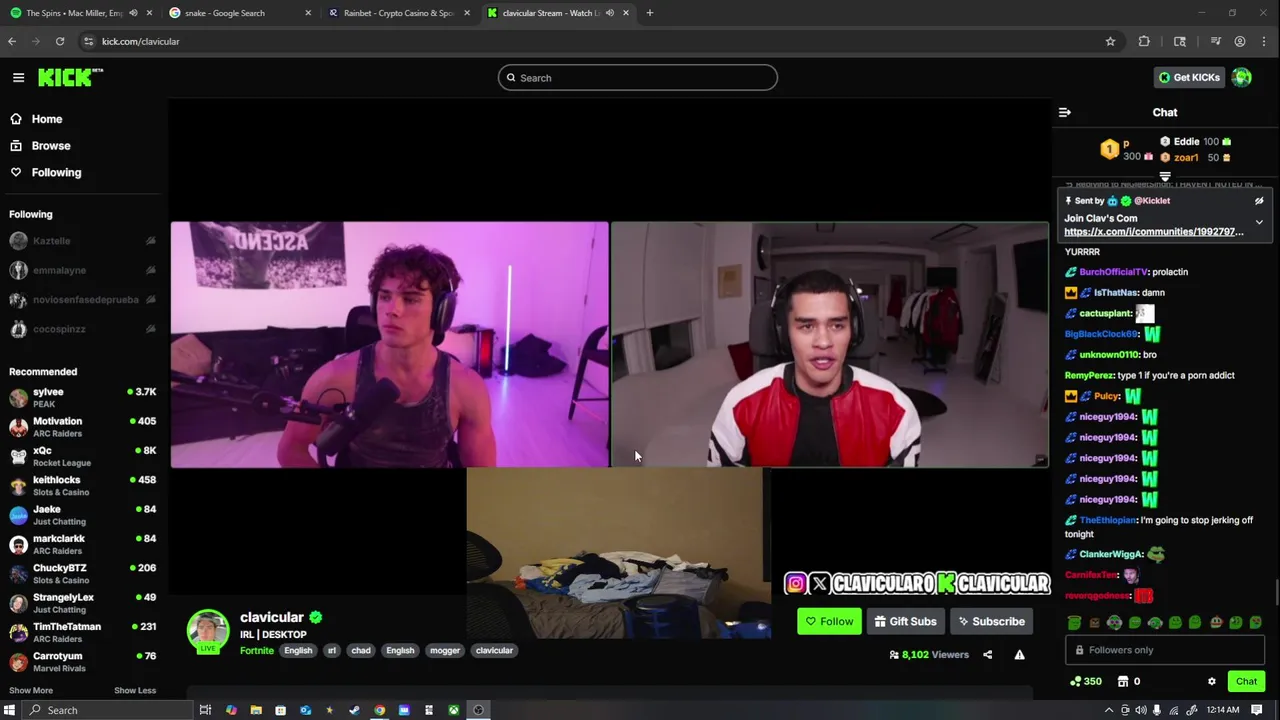Toggle notifications for noviosenfasedeprueba
1280x720 pixels.
(150, 299)
